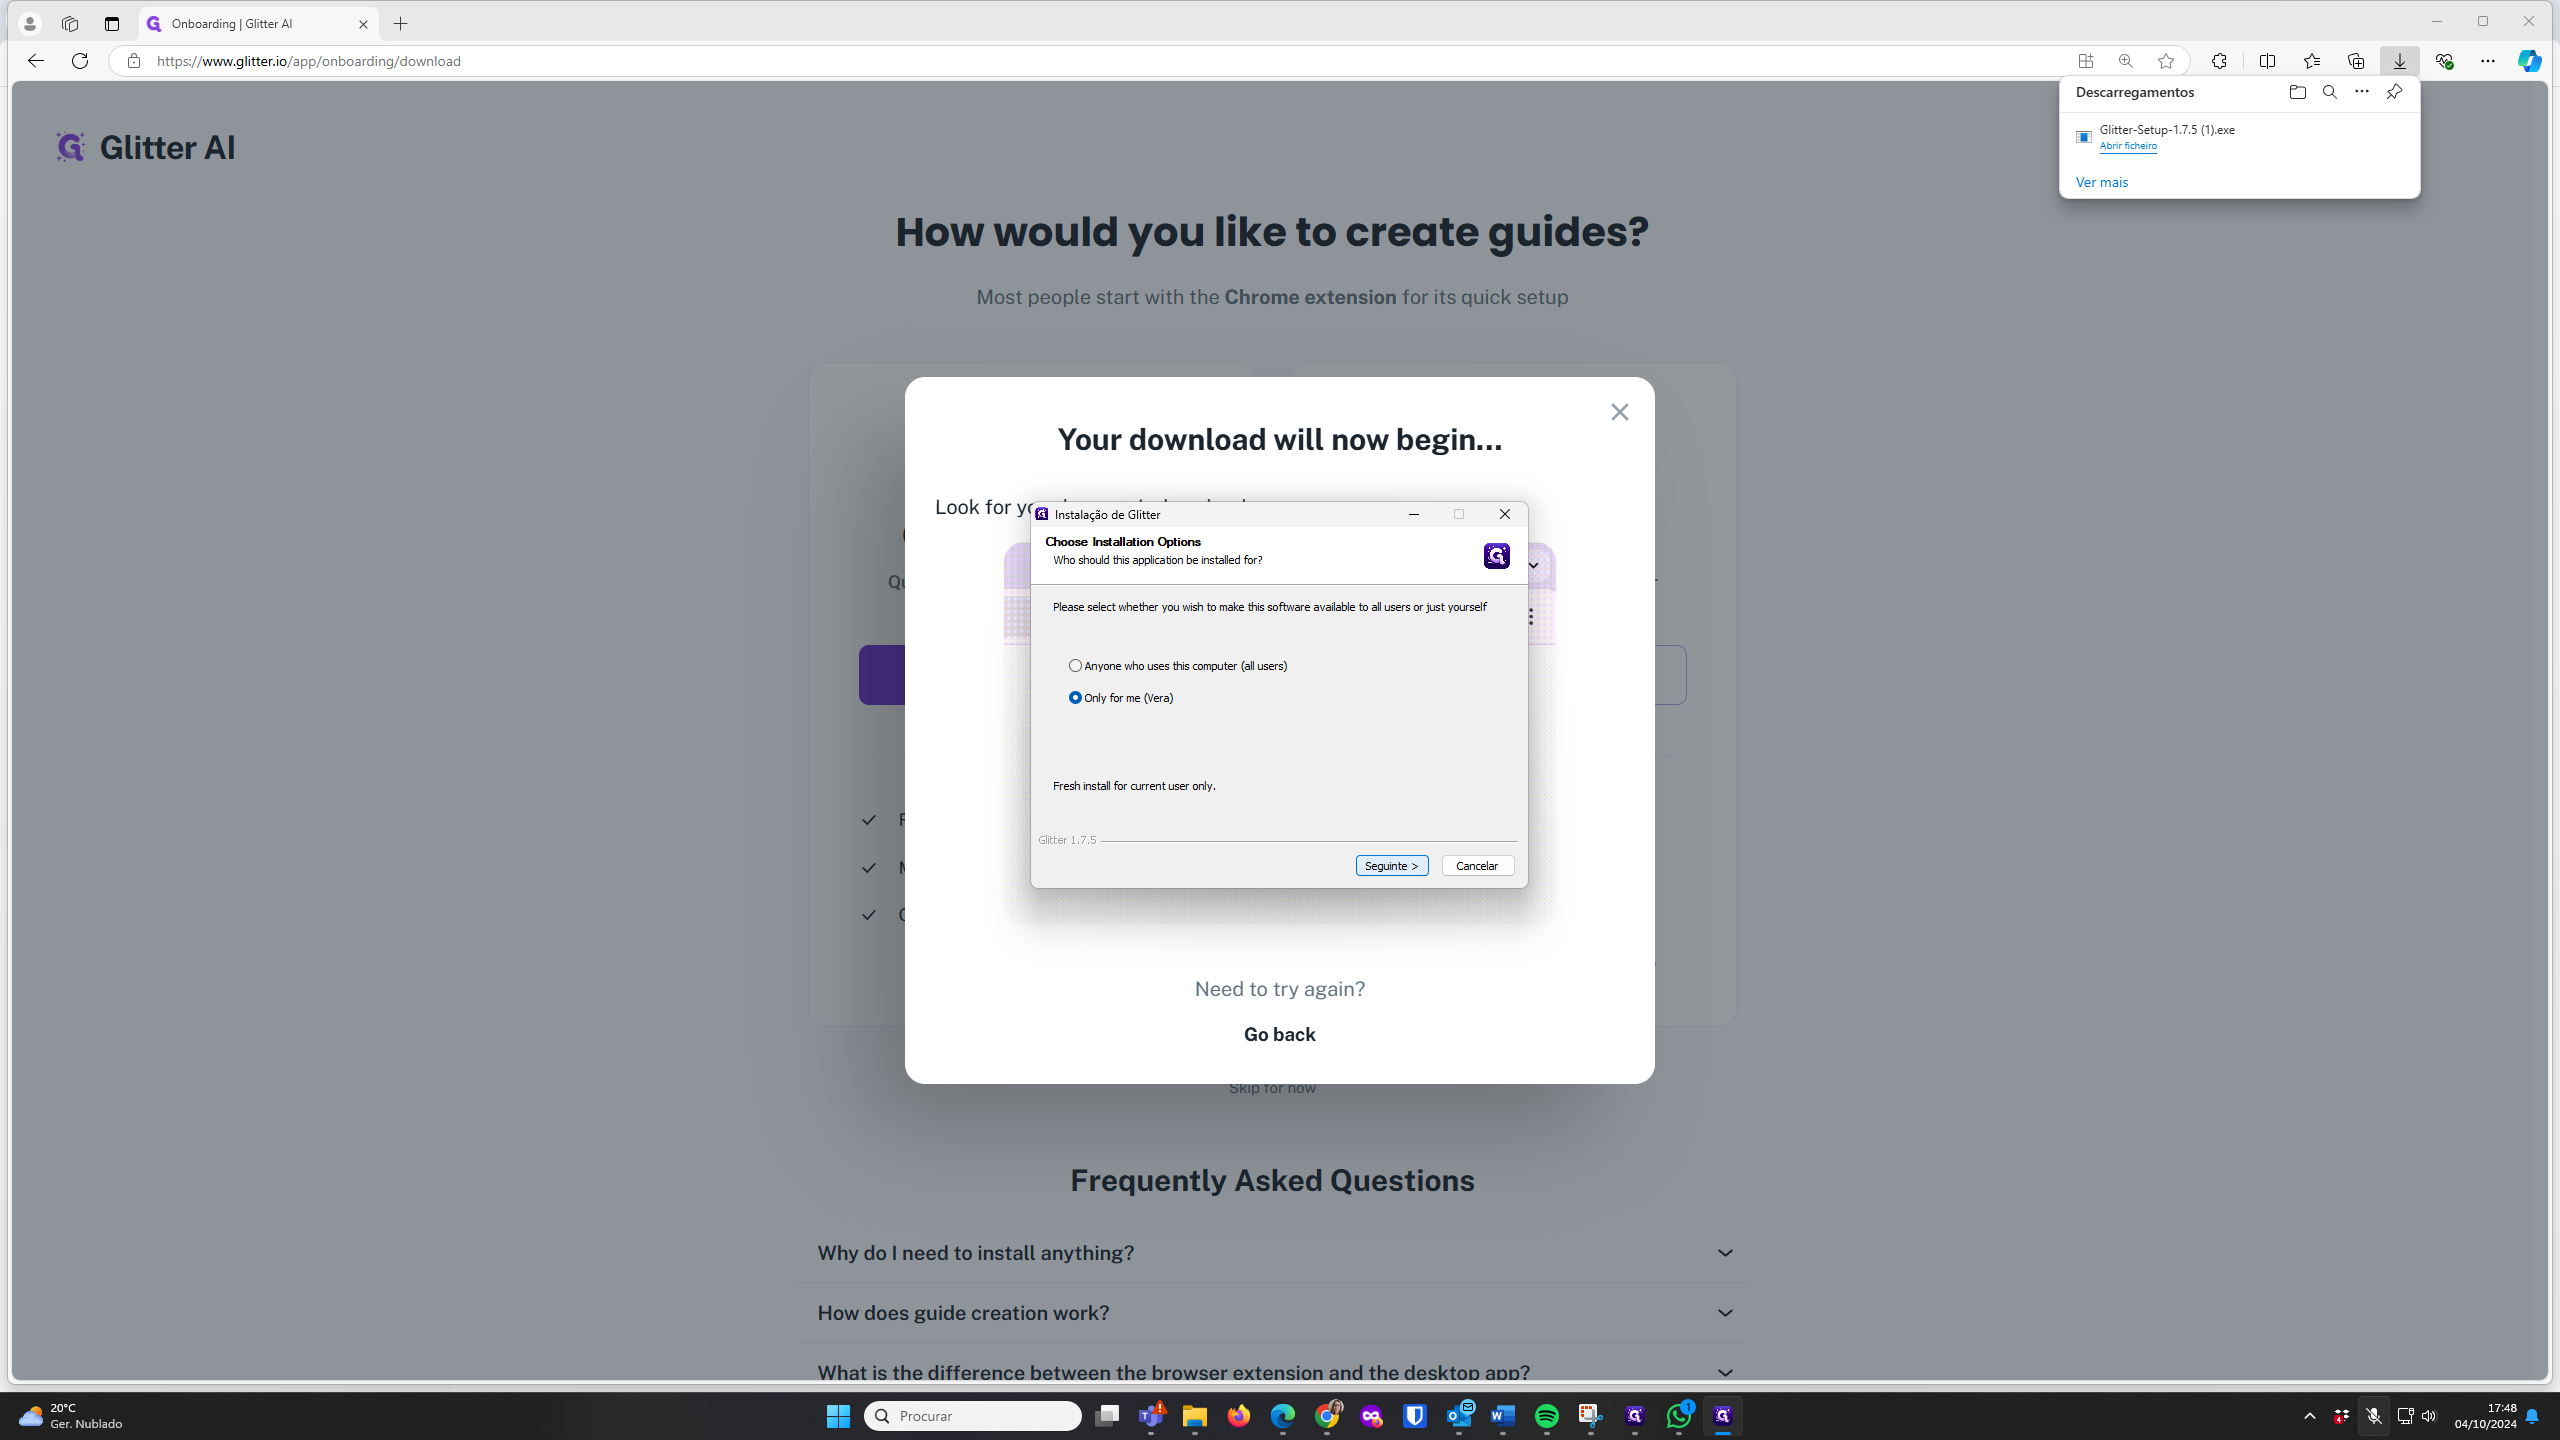This screenshot has height=1440, width=2560.
Task: Close the download modal with X
Action: pyautogui.click(x=1619, y=412)
